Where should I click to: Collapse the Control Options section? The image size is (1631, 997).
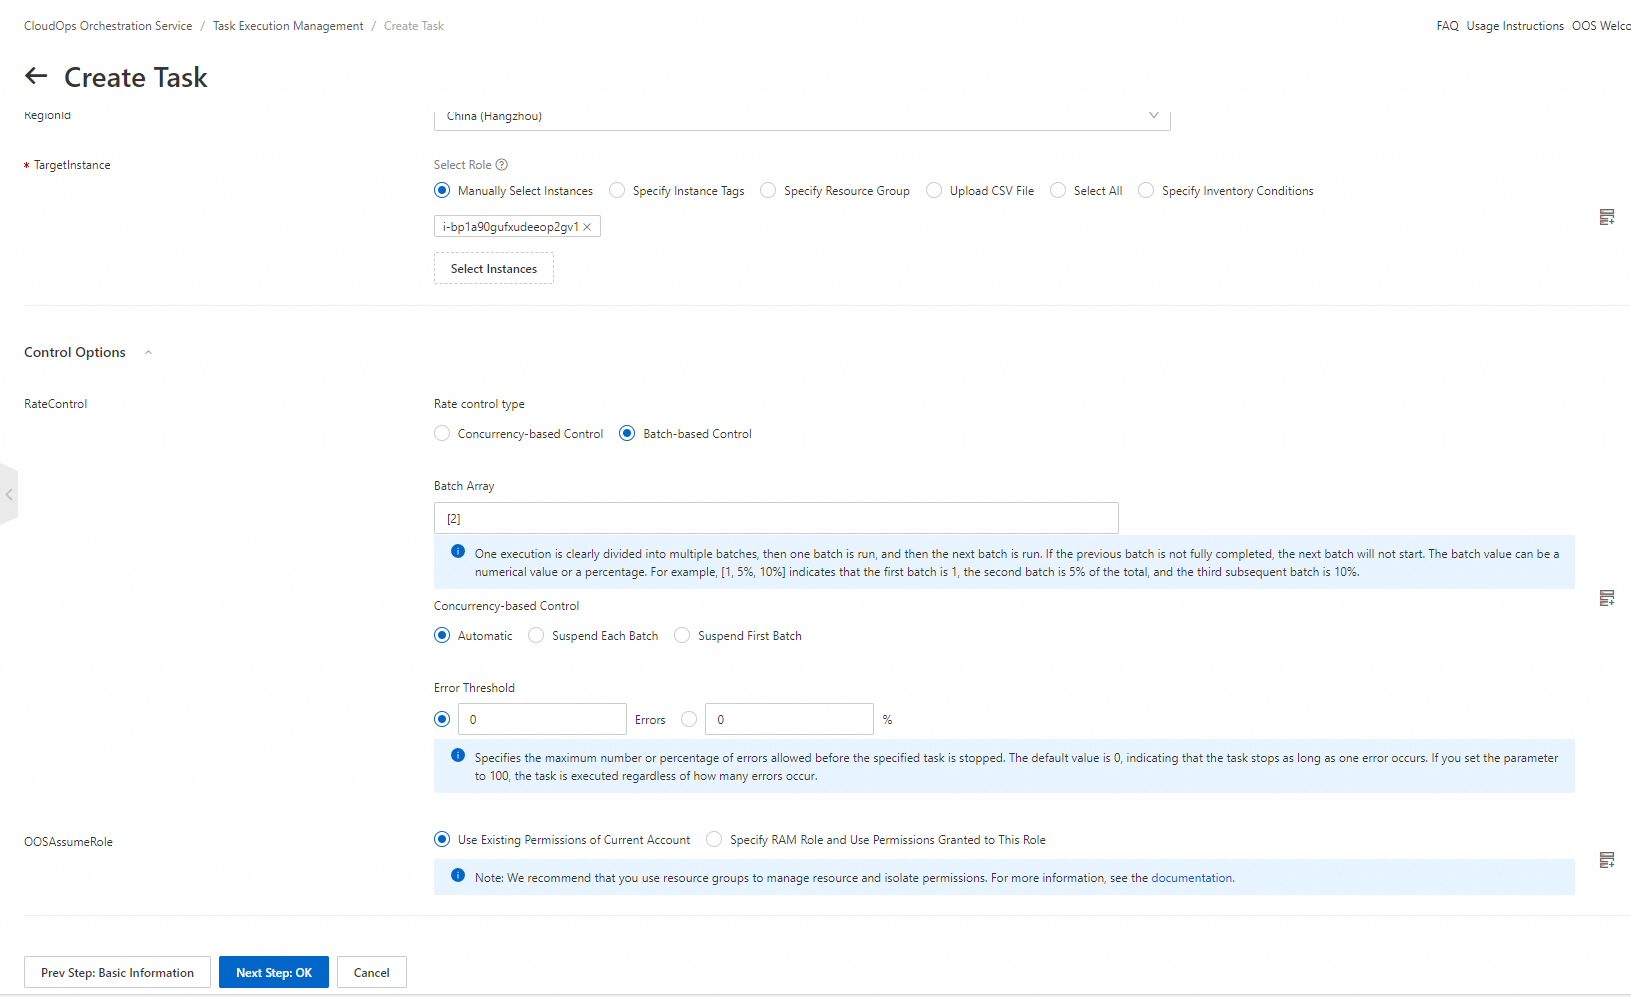pos(148,353)
